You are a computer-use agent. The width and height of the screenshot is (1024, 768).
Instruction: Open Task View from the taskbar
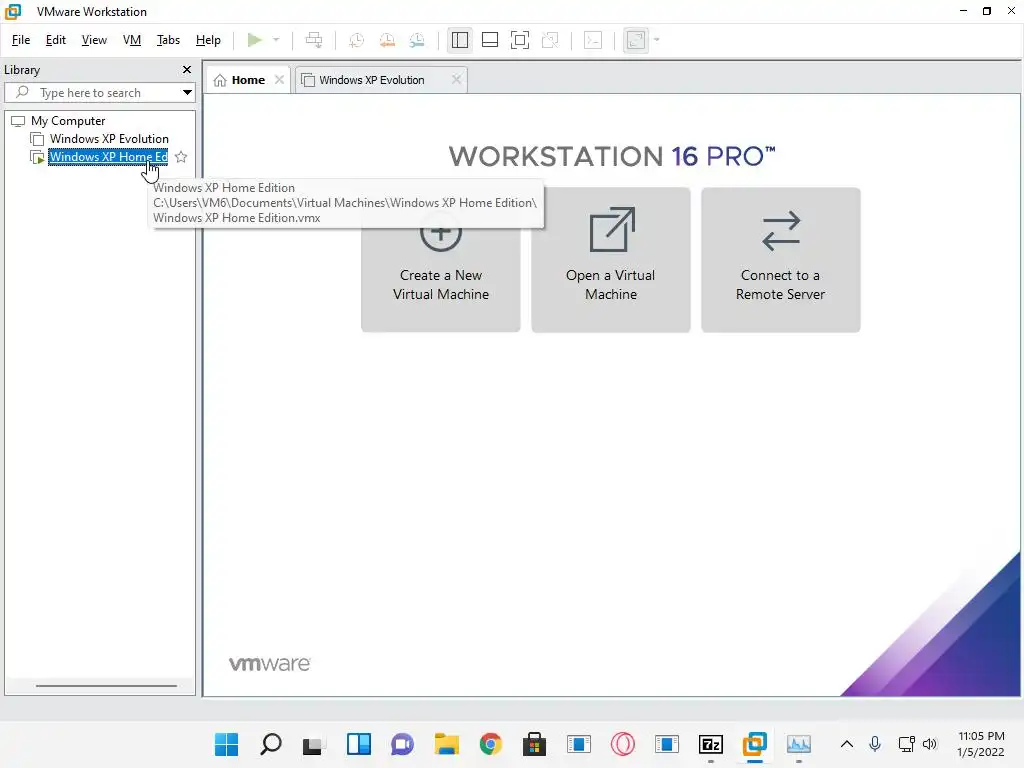tap(313, 744)
